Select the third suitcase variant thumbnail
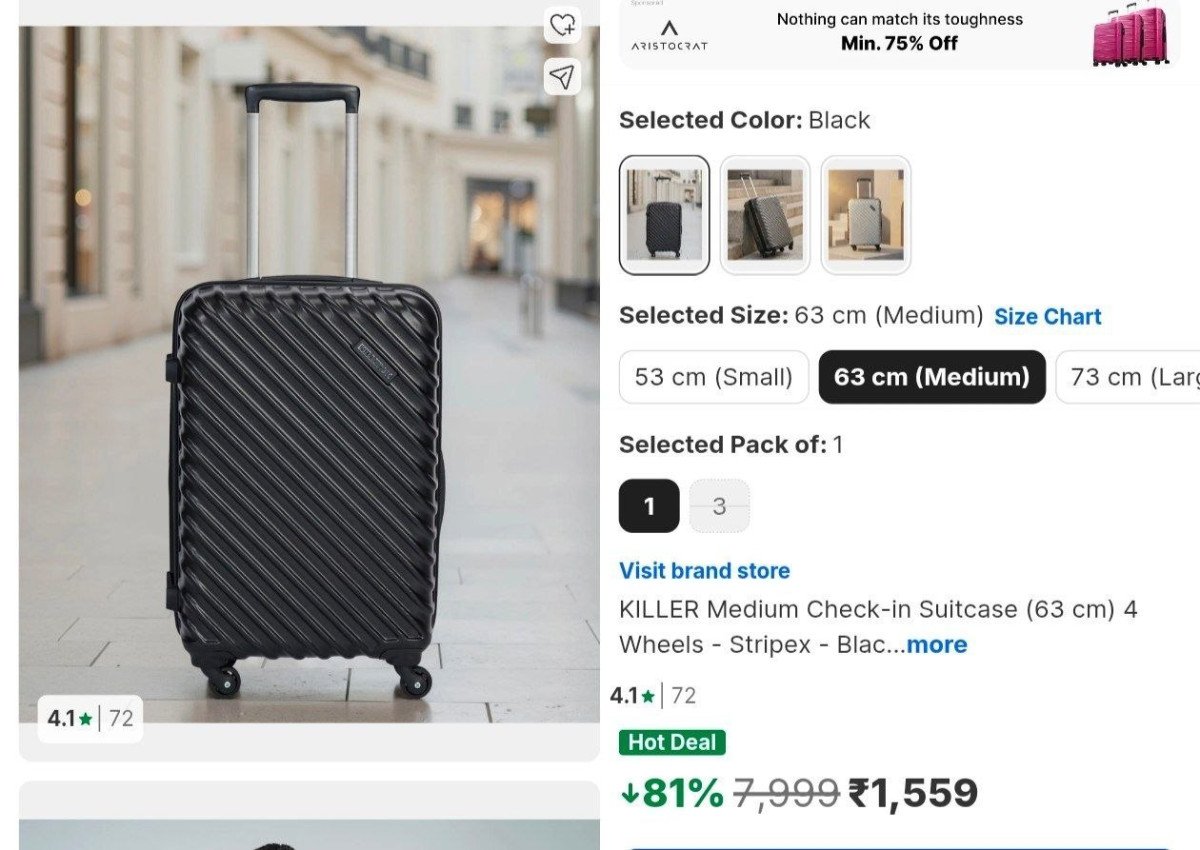Image resolution: width=1200 pixels, height=850 pixels. click(865, 214)
